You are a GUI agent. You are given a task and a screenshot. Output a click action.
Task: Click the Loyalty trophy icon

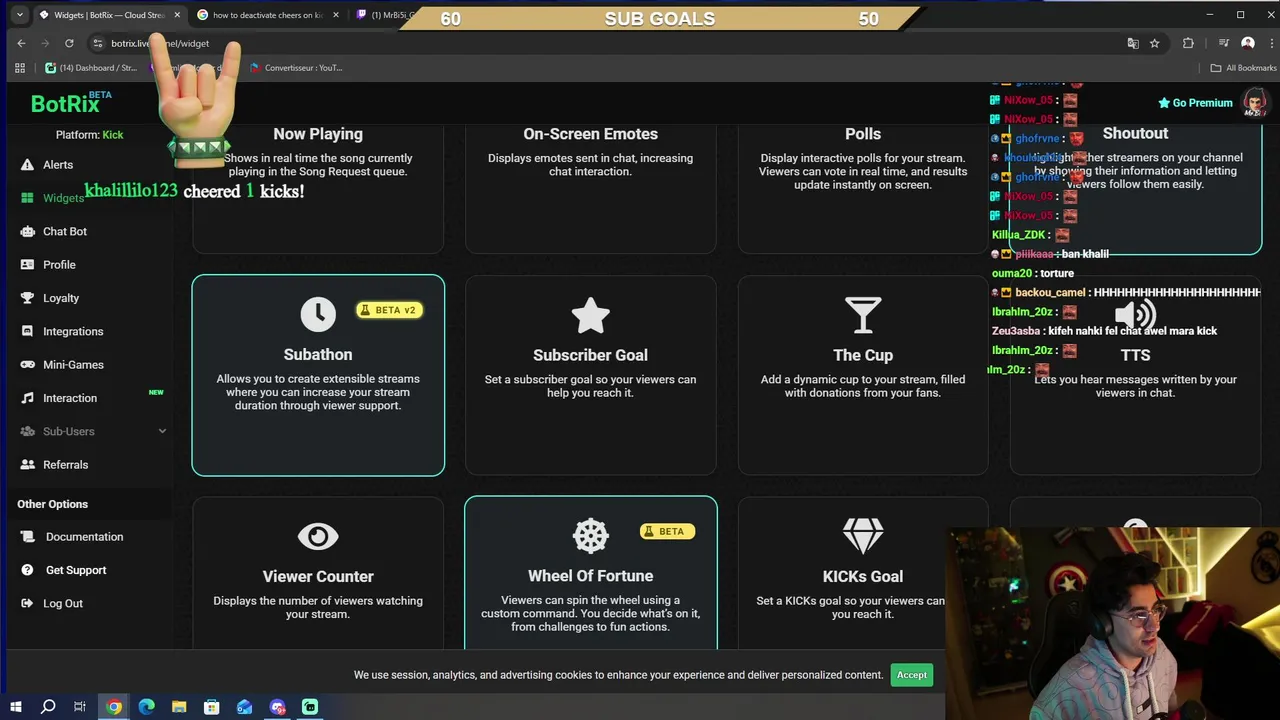click(27, 298)
